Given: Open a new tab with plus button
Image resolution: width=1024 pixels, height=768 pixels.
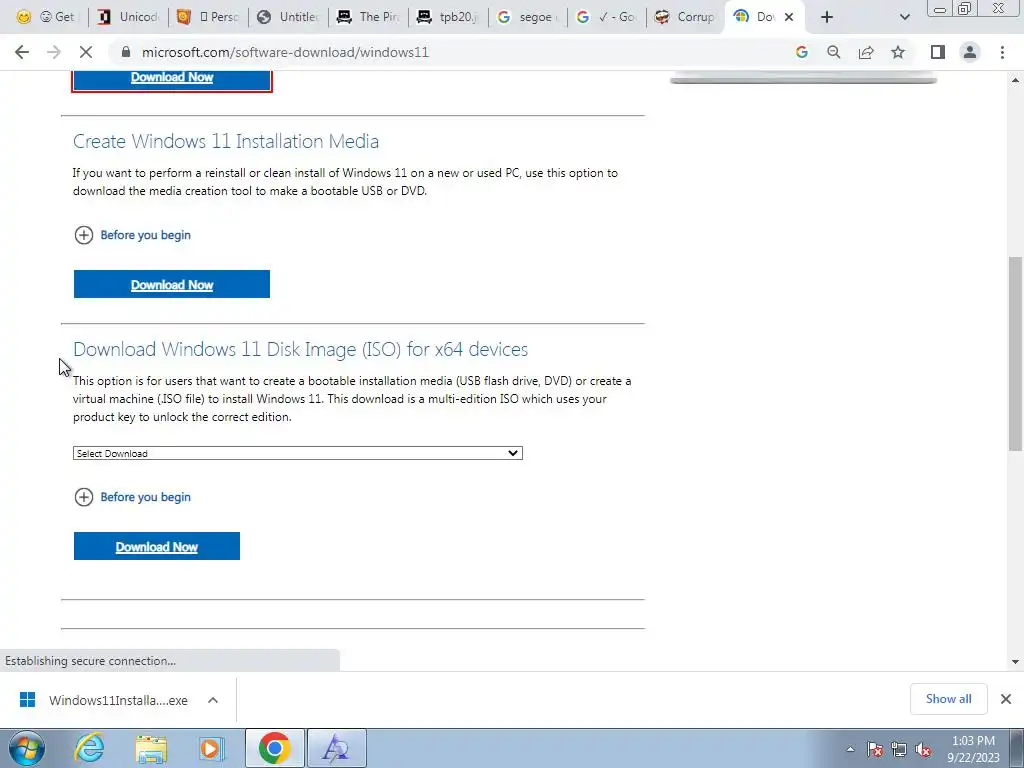Looking at the screenshot, I should [x=827, y=17].
